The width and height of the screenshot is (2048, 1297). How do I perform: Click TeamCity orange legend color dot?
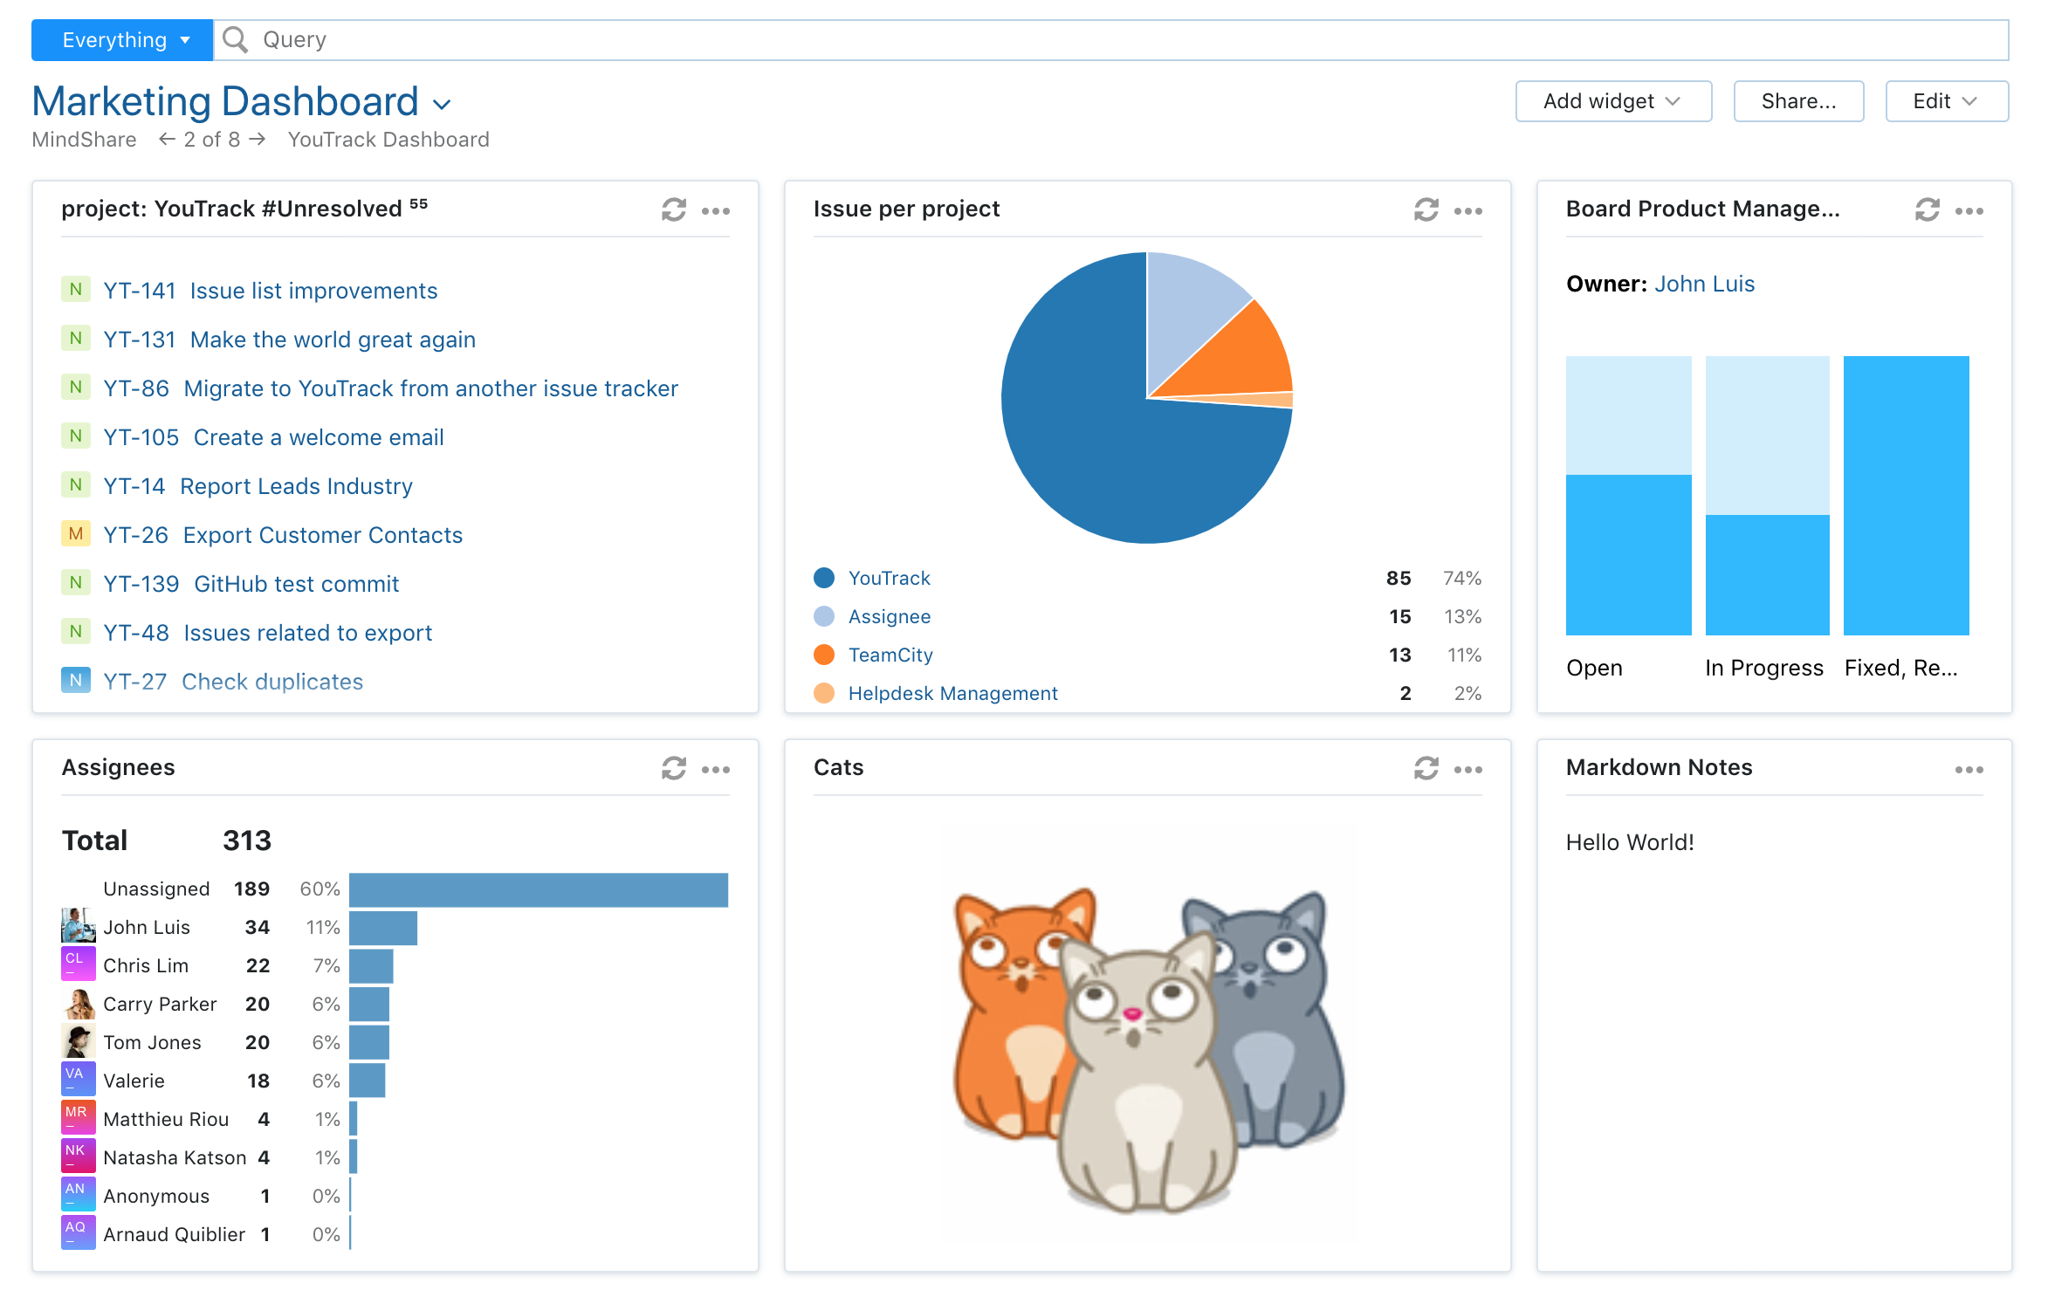pyautogui.click(x=824, y=655)
